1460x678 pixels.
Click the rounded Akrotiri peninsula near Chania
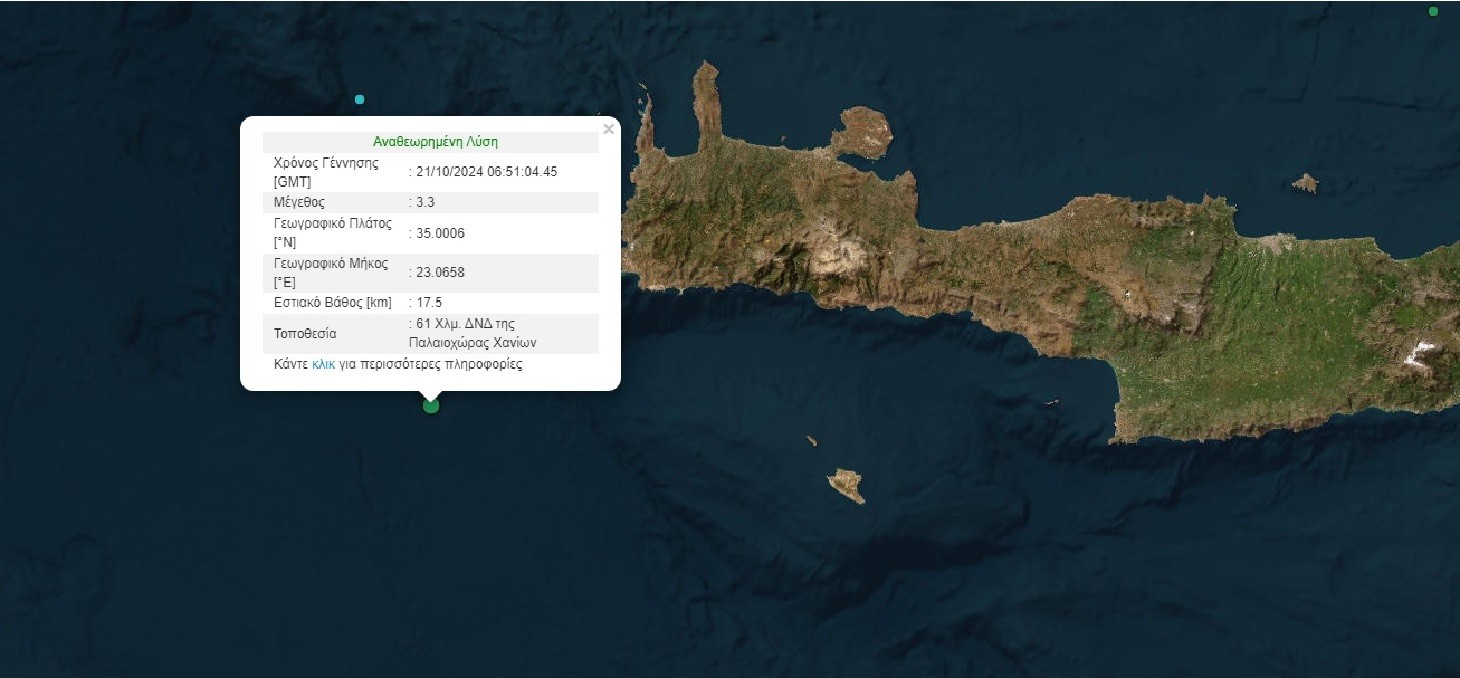[862, 131]
